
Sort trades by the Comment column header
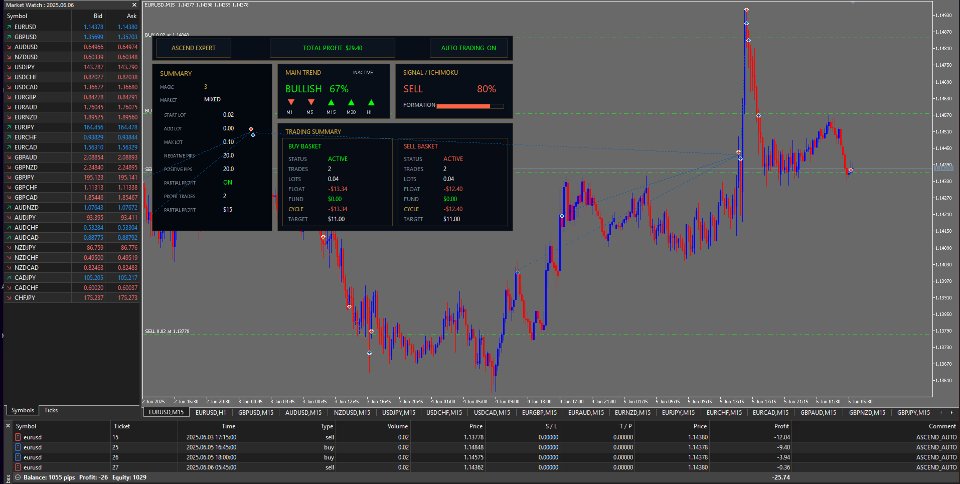pos(942,426)
